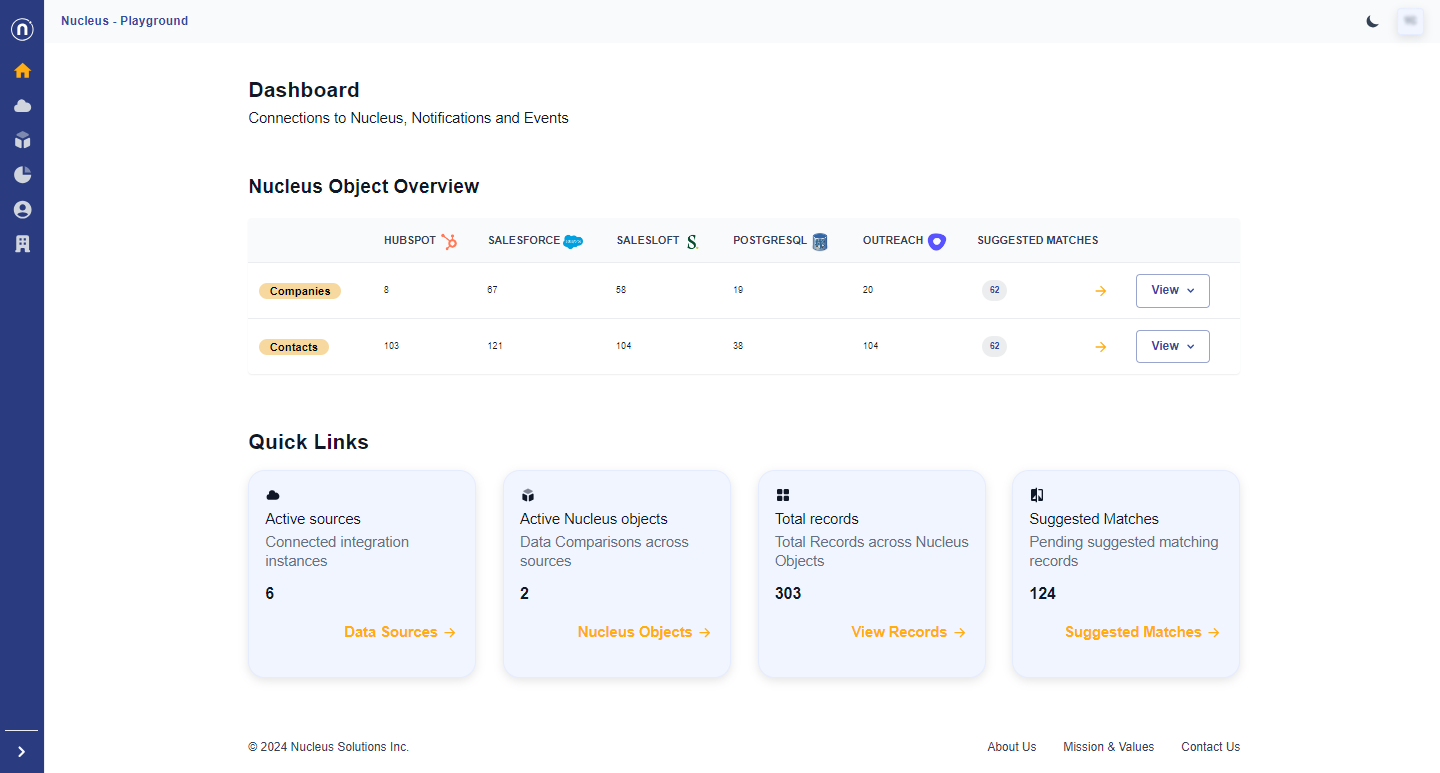1440x773 pixels.
Task: Click Companies Salesforce count 67
Action: (x=492, y=290)
